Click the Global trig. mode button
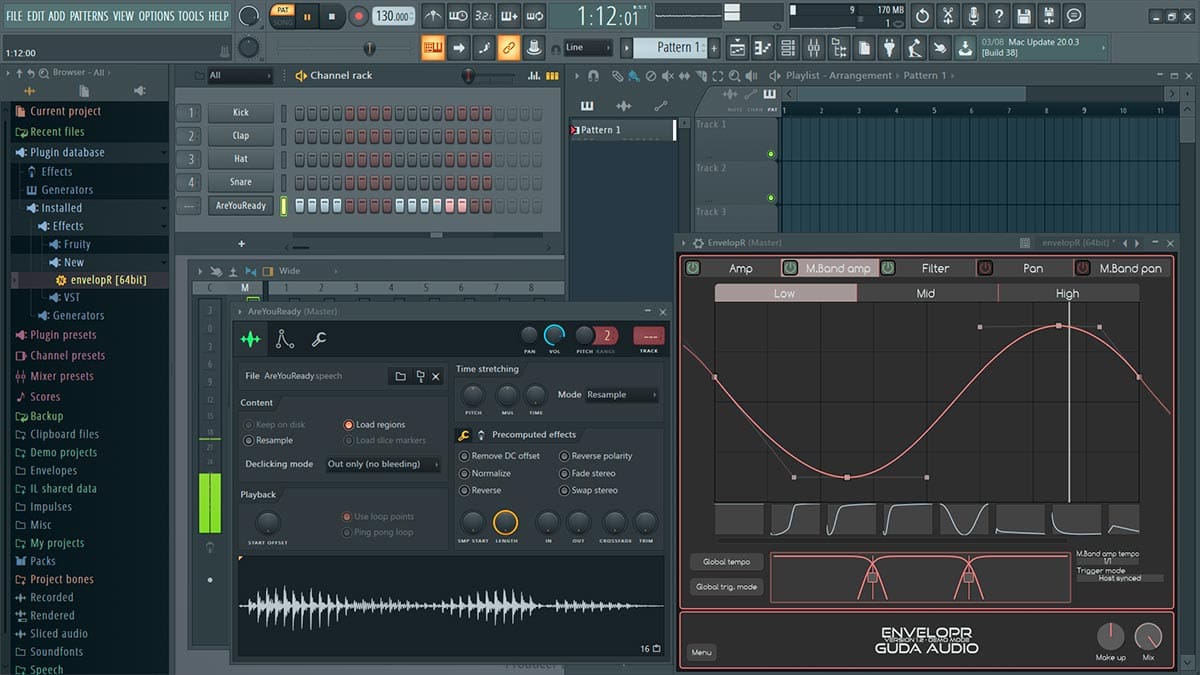Screen dimensions: 1200x675 click(x=726, y=587)
